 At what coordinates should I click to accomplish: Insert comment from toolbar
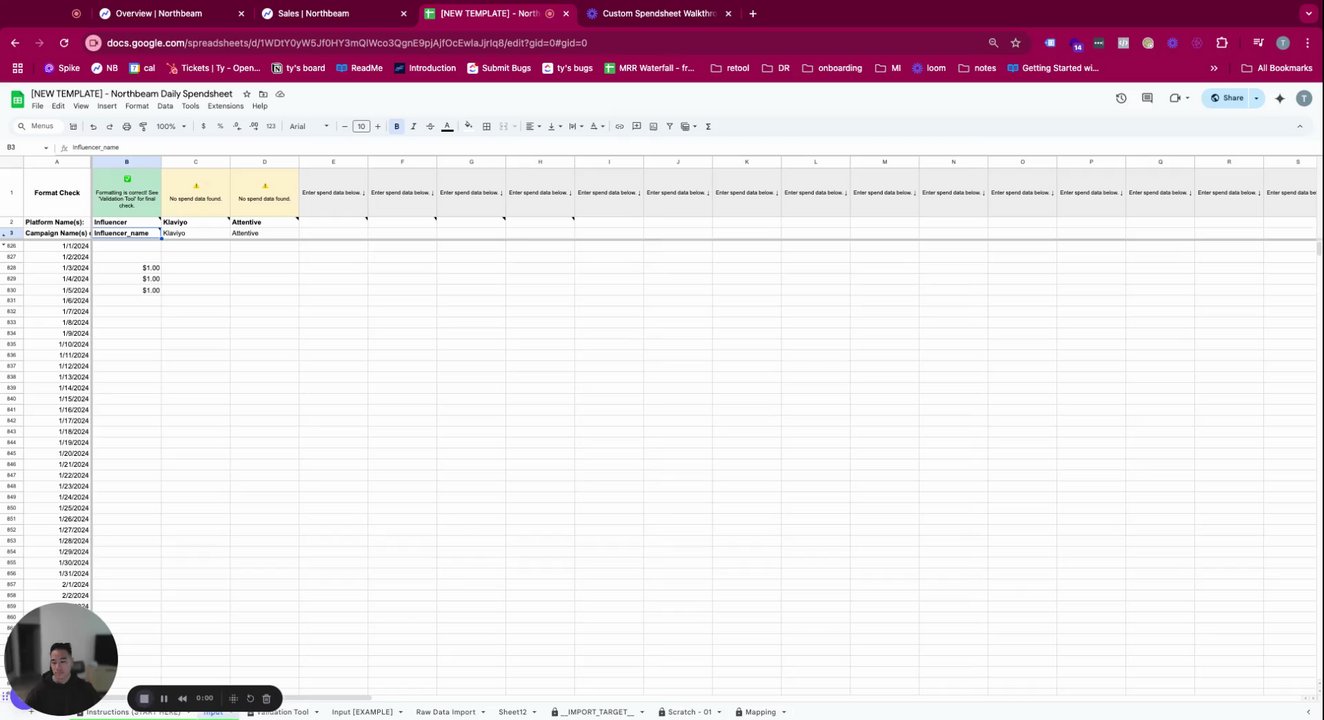pos(636,127)
